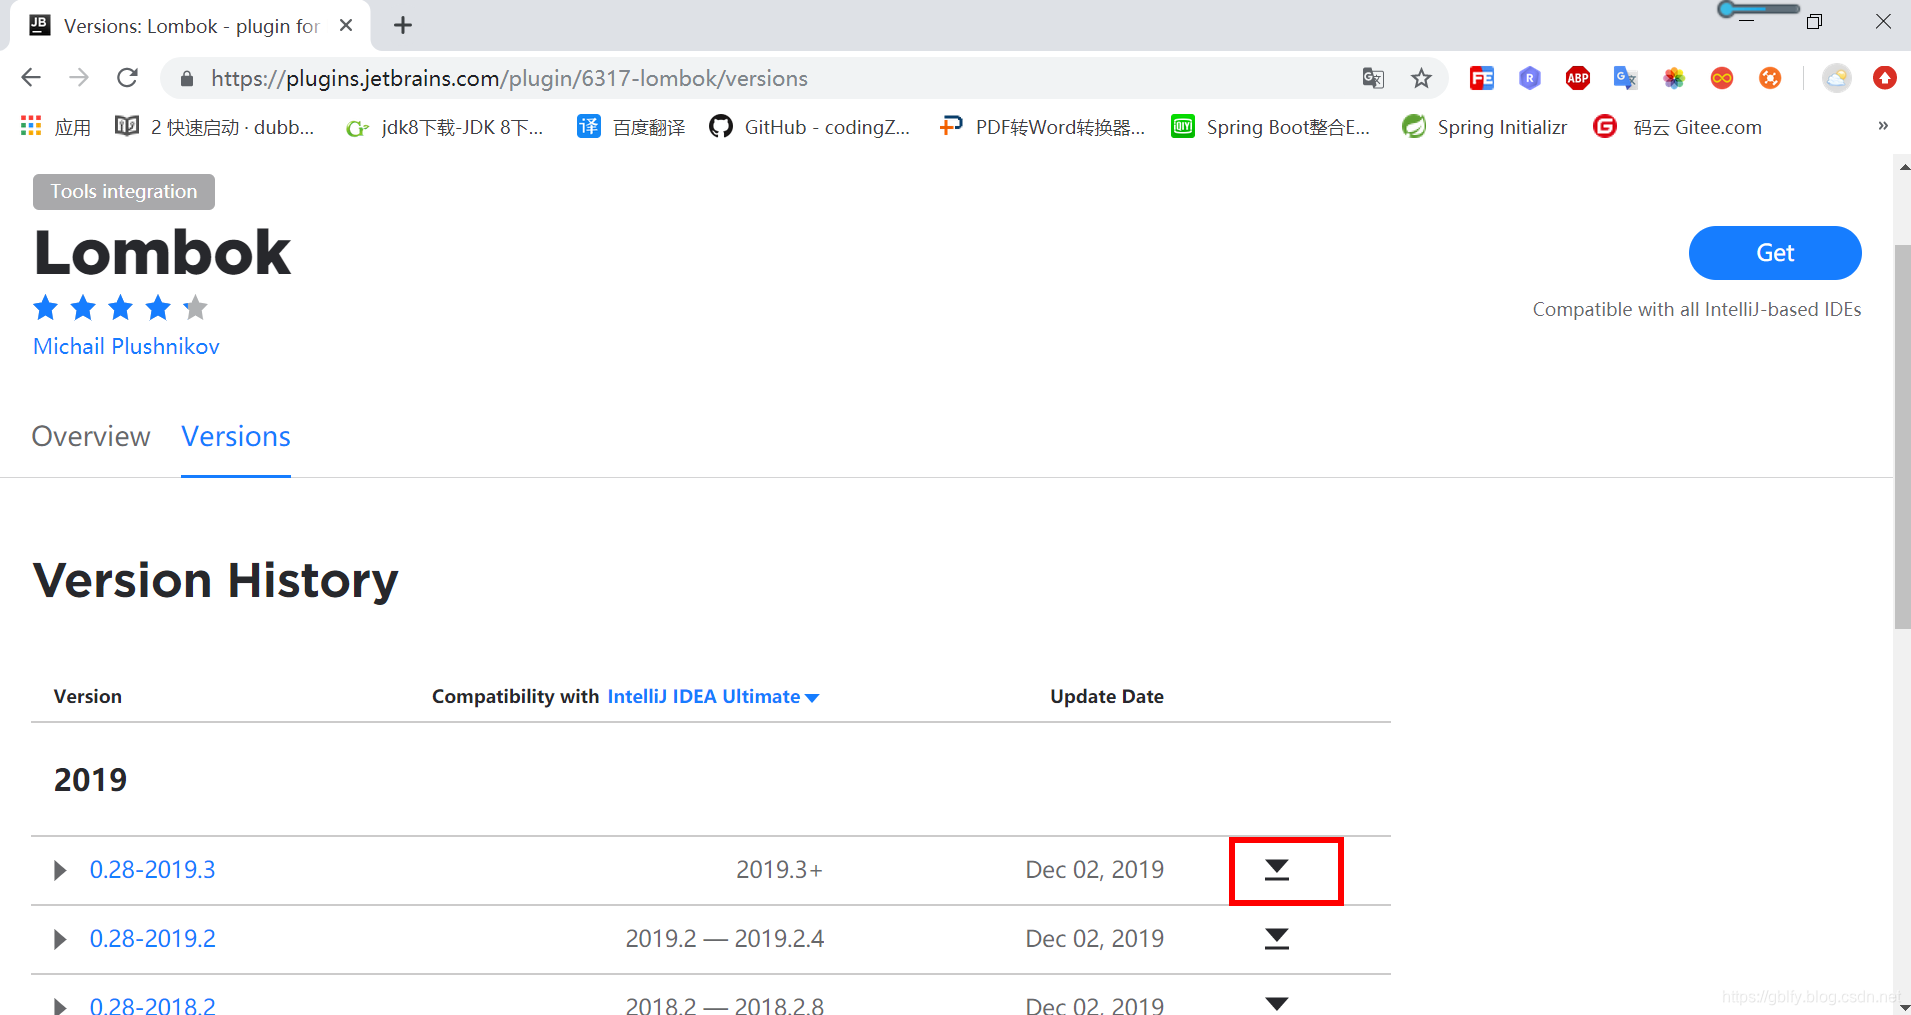1911x1015 pixels.
Task: Click the page vertical scrollbar thumb
Action: [x=1902, y=437]
